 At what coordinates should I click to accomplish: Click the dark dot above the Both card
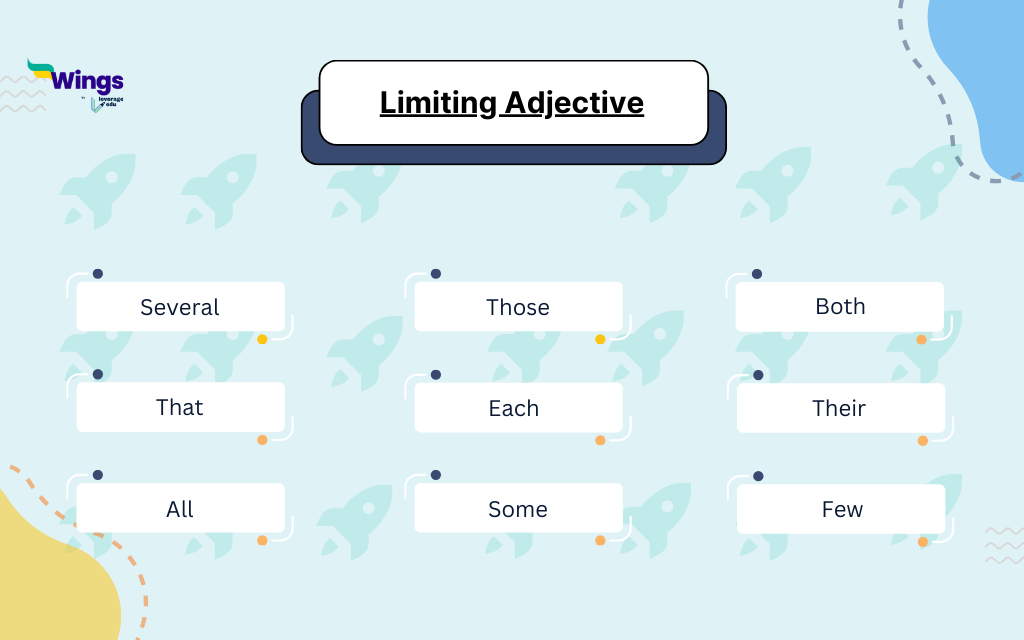click(x=757, y=274)
